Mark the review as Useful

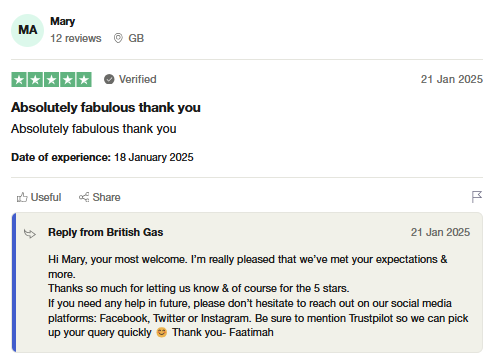39,197
